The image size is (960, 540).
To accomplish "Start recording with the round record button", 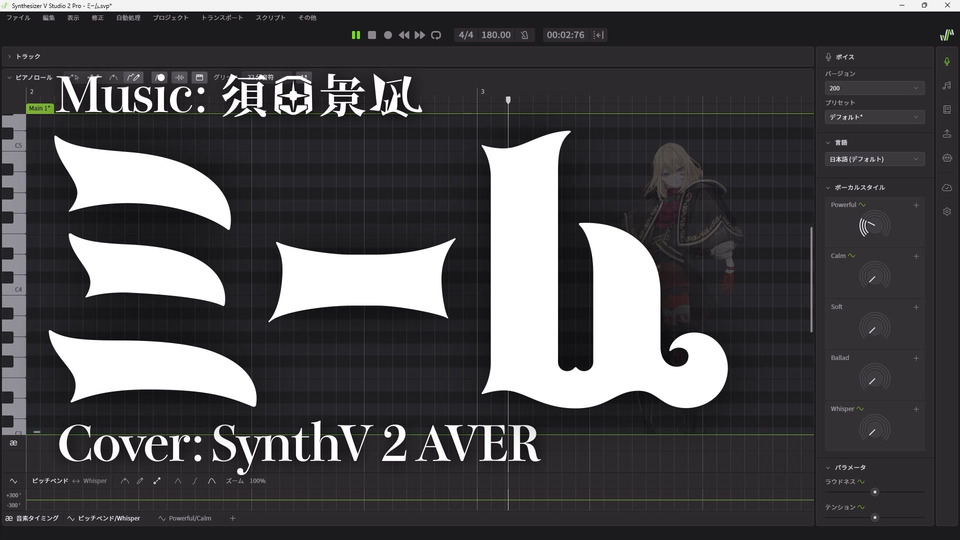I will point(388,35).
